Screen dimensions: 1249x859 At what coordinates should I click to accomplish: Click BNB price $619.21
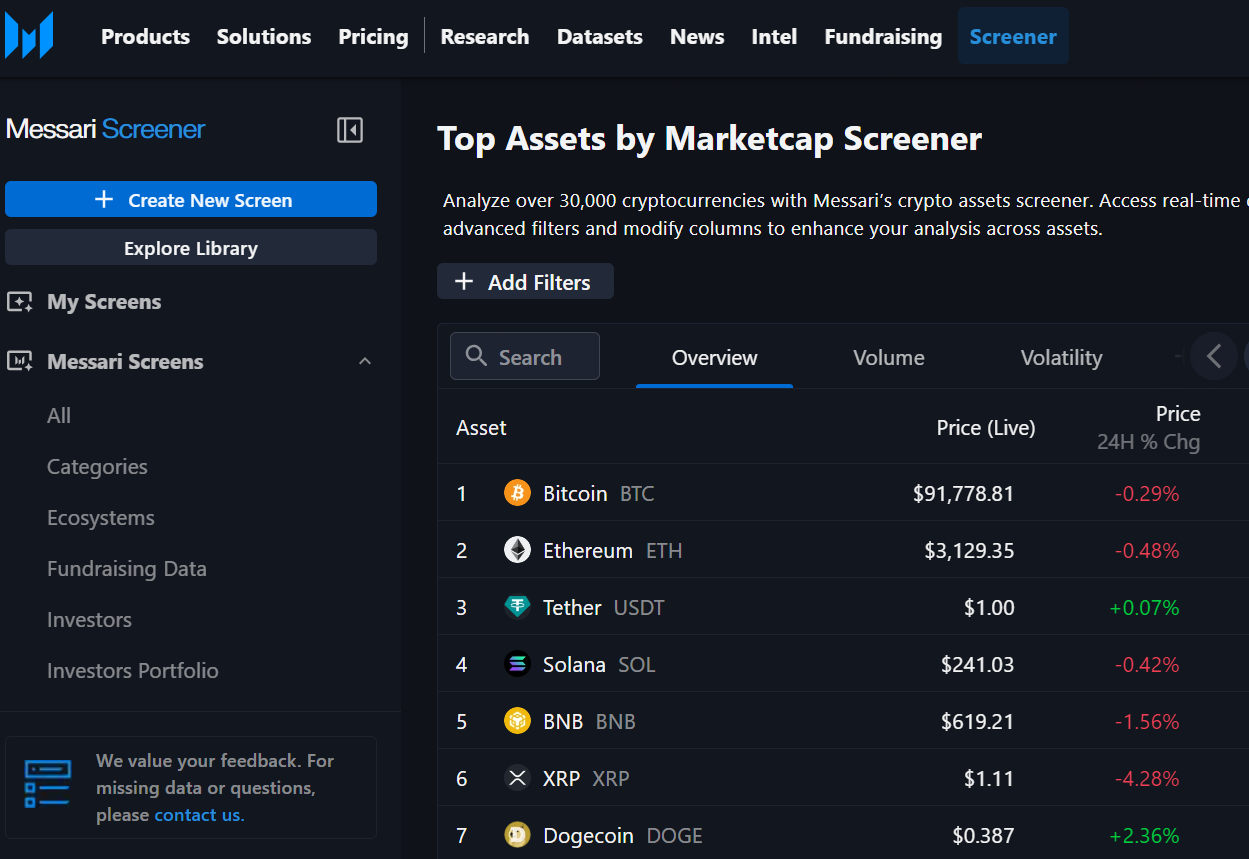point(977,721)
